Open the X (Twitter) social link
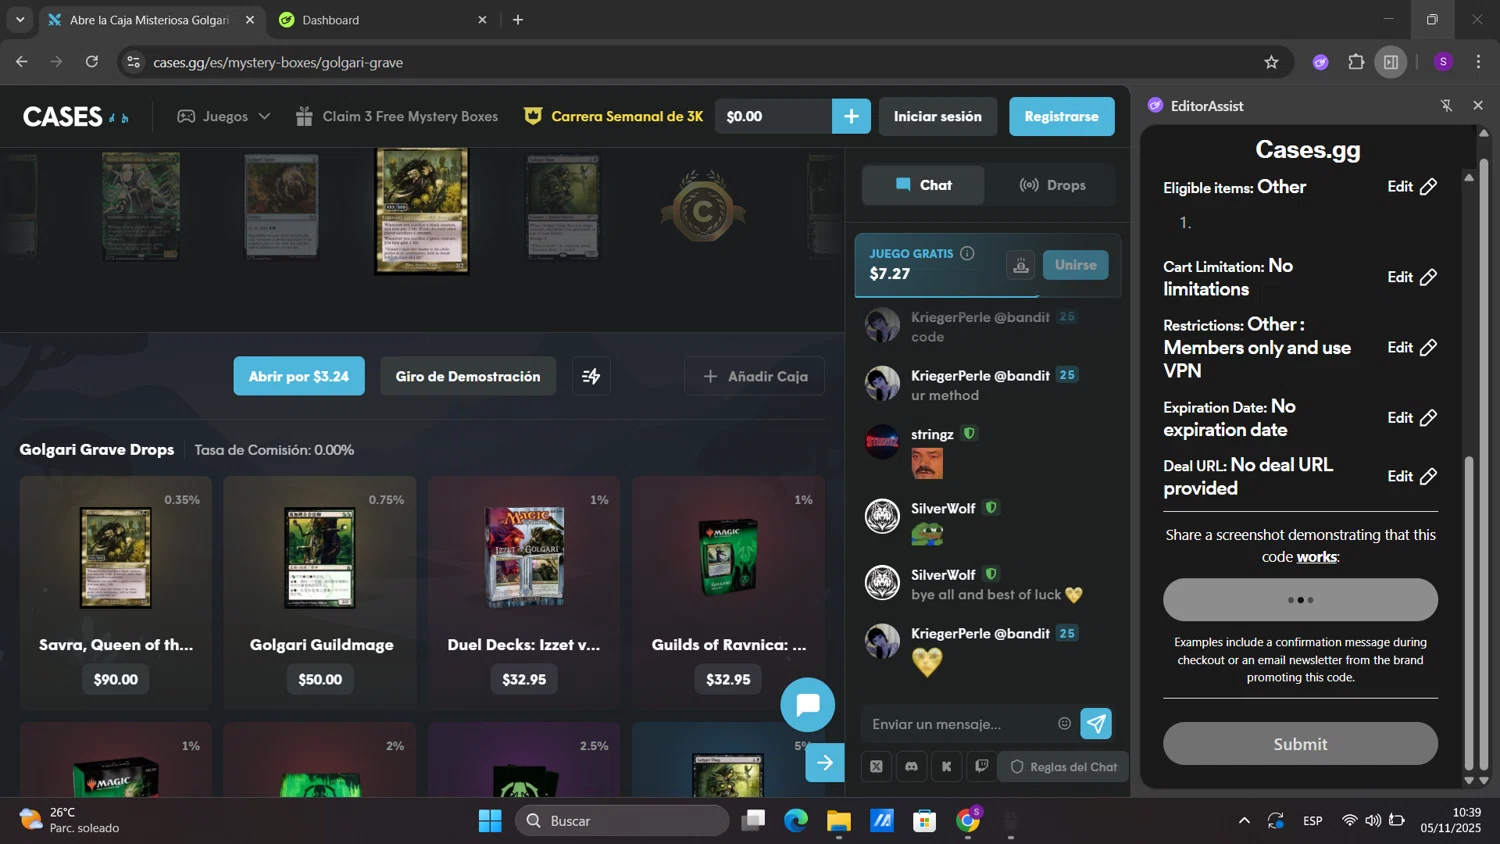The image size is (1500, 844). click(x=876, y=767)
